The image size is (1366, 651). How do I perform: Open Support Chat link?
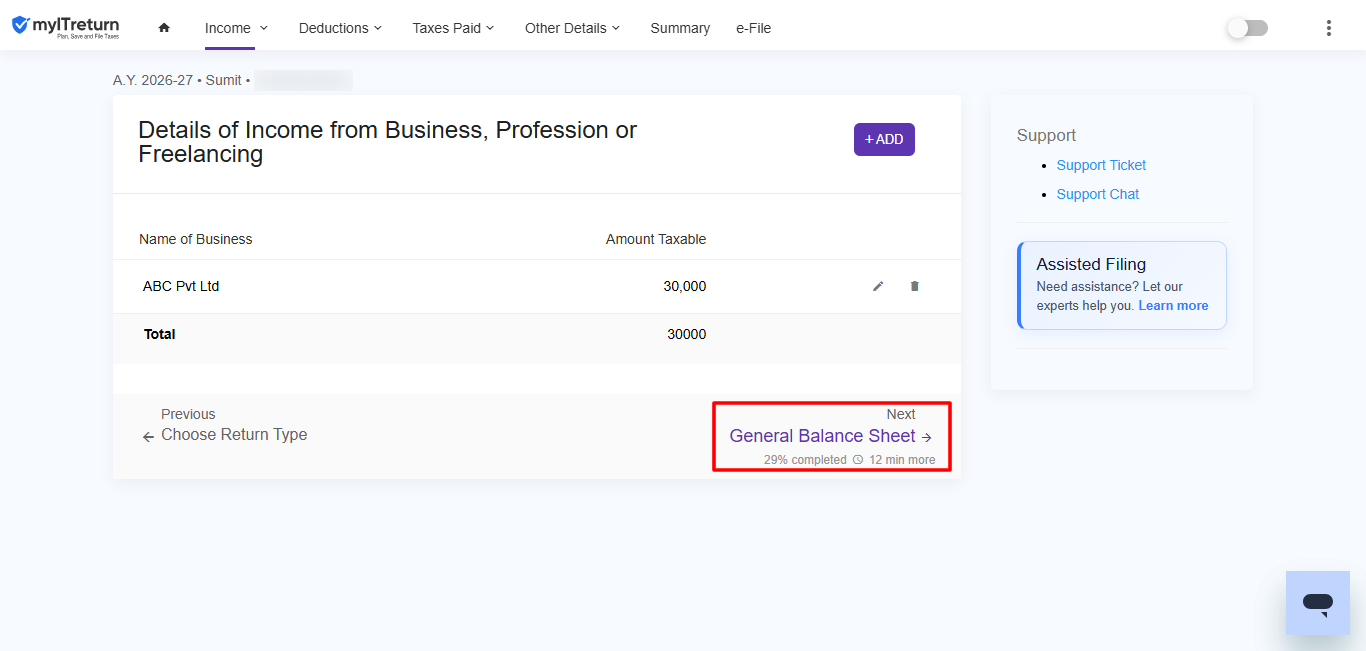pos(1097,194)
